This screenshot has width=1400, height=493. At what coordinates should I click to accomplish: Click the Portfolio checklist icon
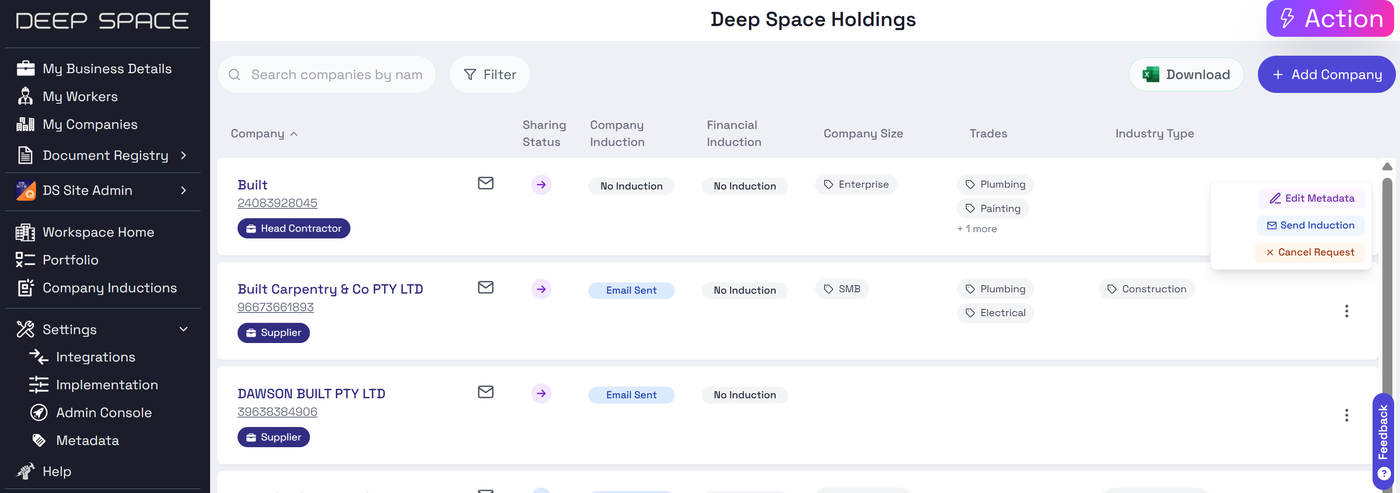click(26, 260)
